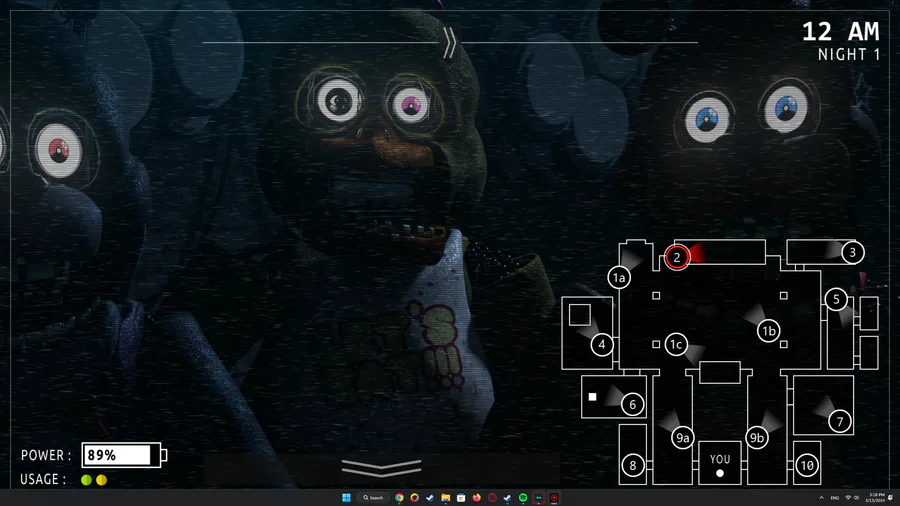The width and height of the screenshot is (900, 506).
Task: Select camera 10 on the map
Action: click(807, 465)
